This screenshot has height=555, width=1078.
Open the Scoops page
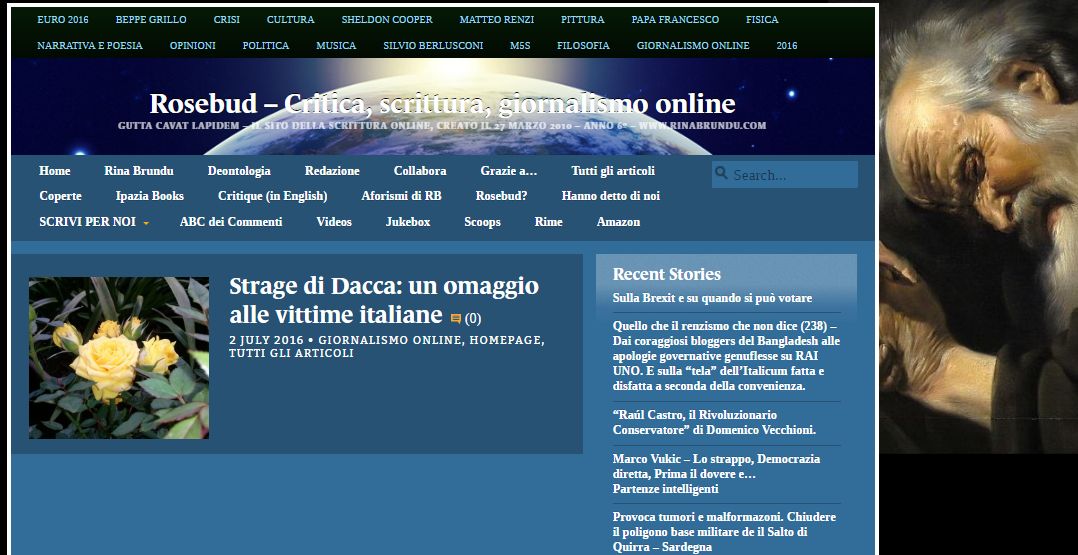point(482,222)
